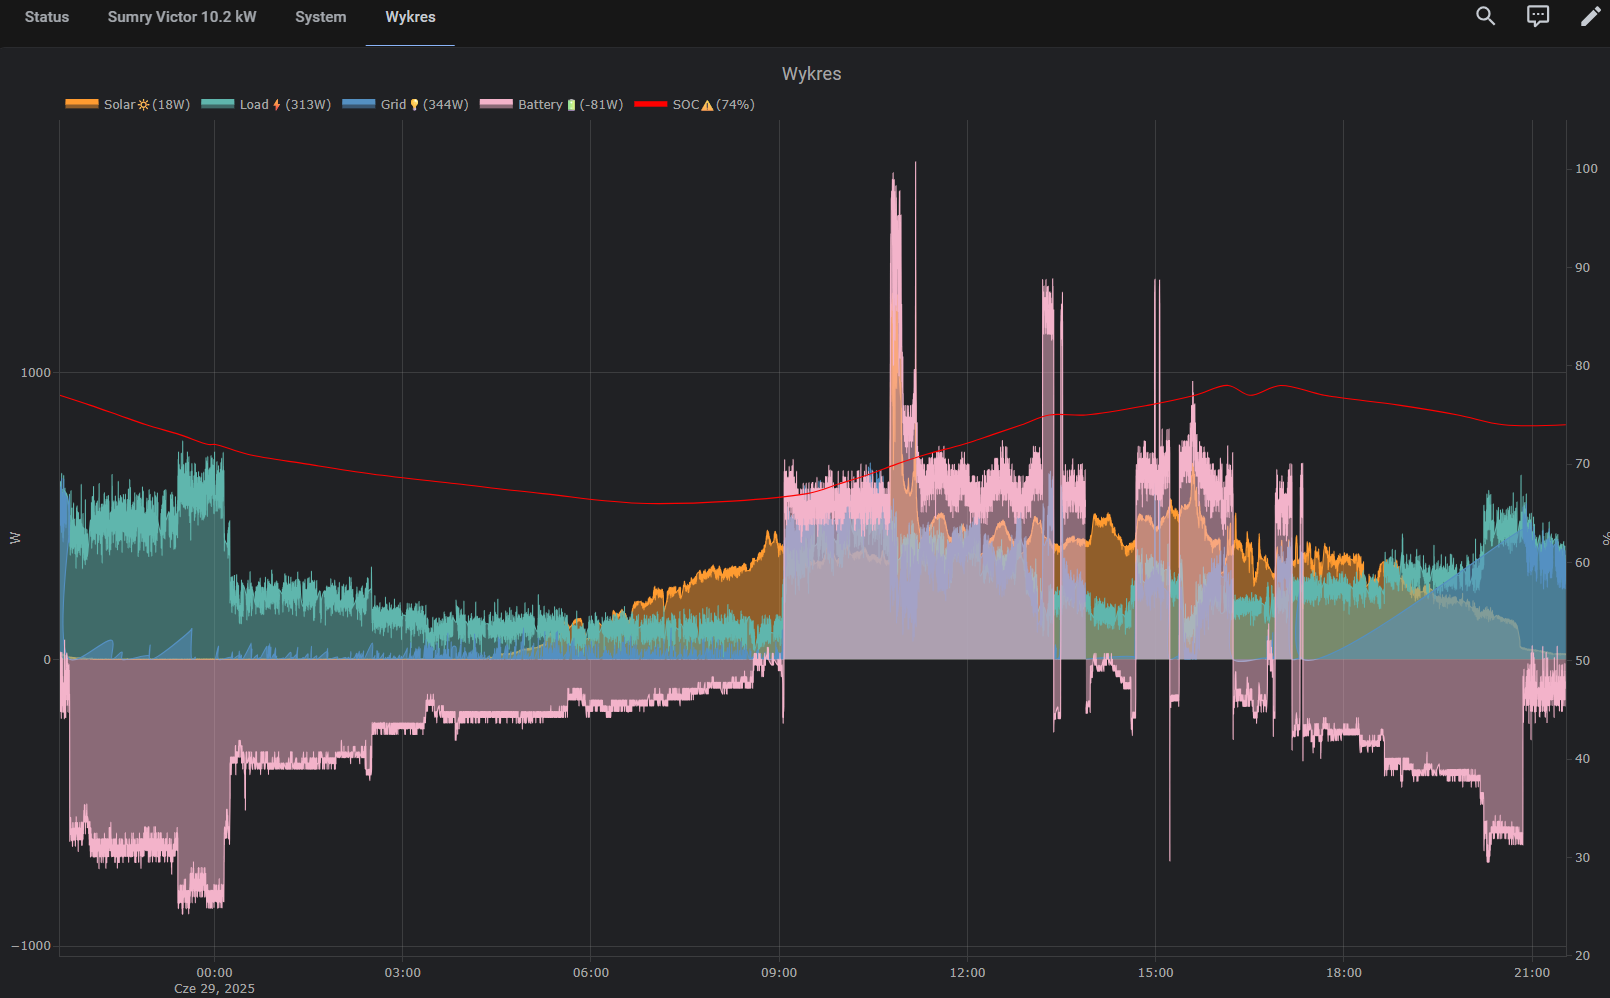Click the "50" percent axis label
This screenshot has height=998, width=1610.
pos(1583,661)
